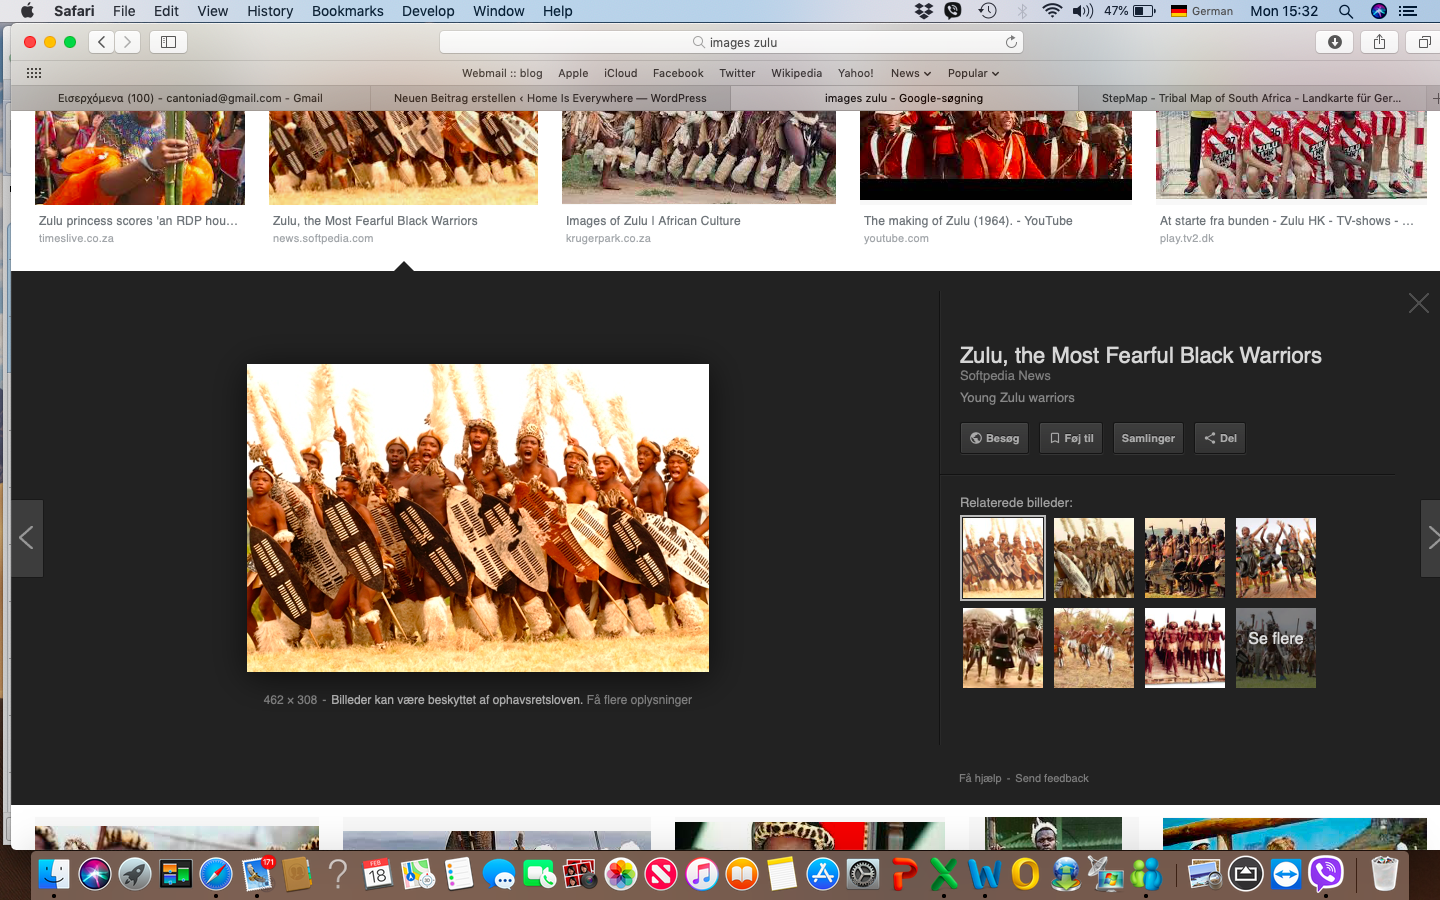Click the Besøg button

coord(994,438)
